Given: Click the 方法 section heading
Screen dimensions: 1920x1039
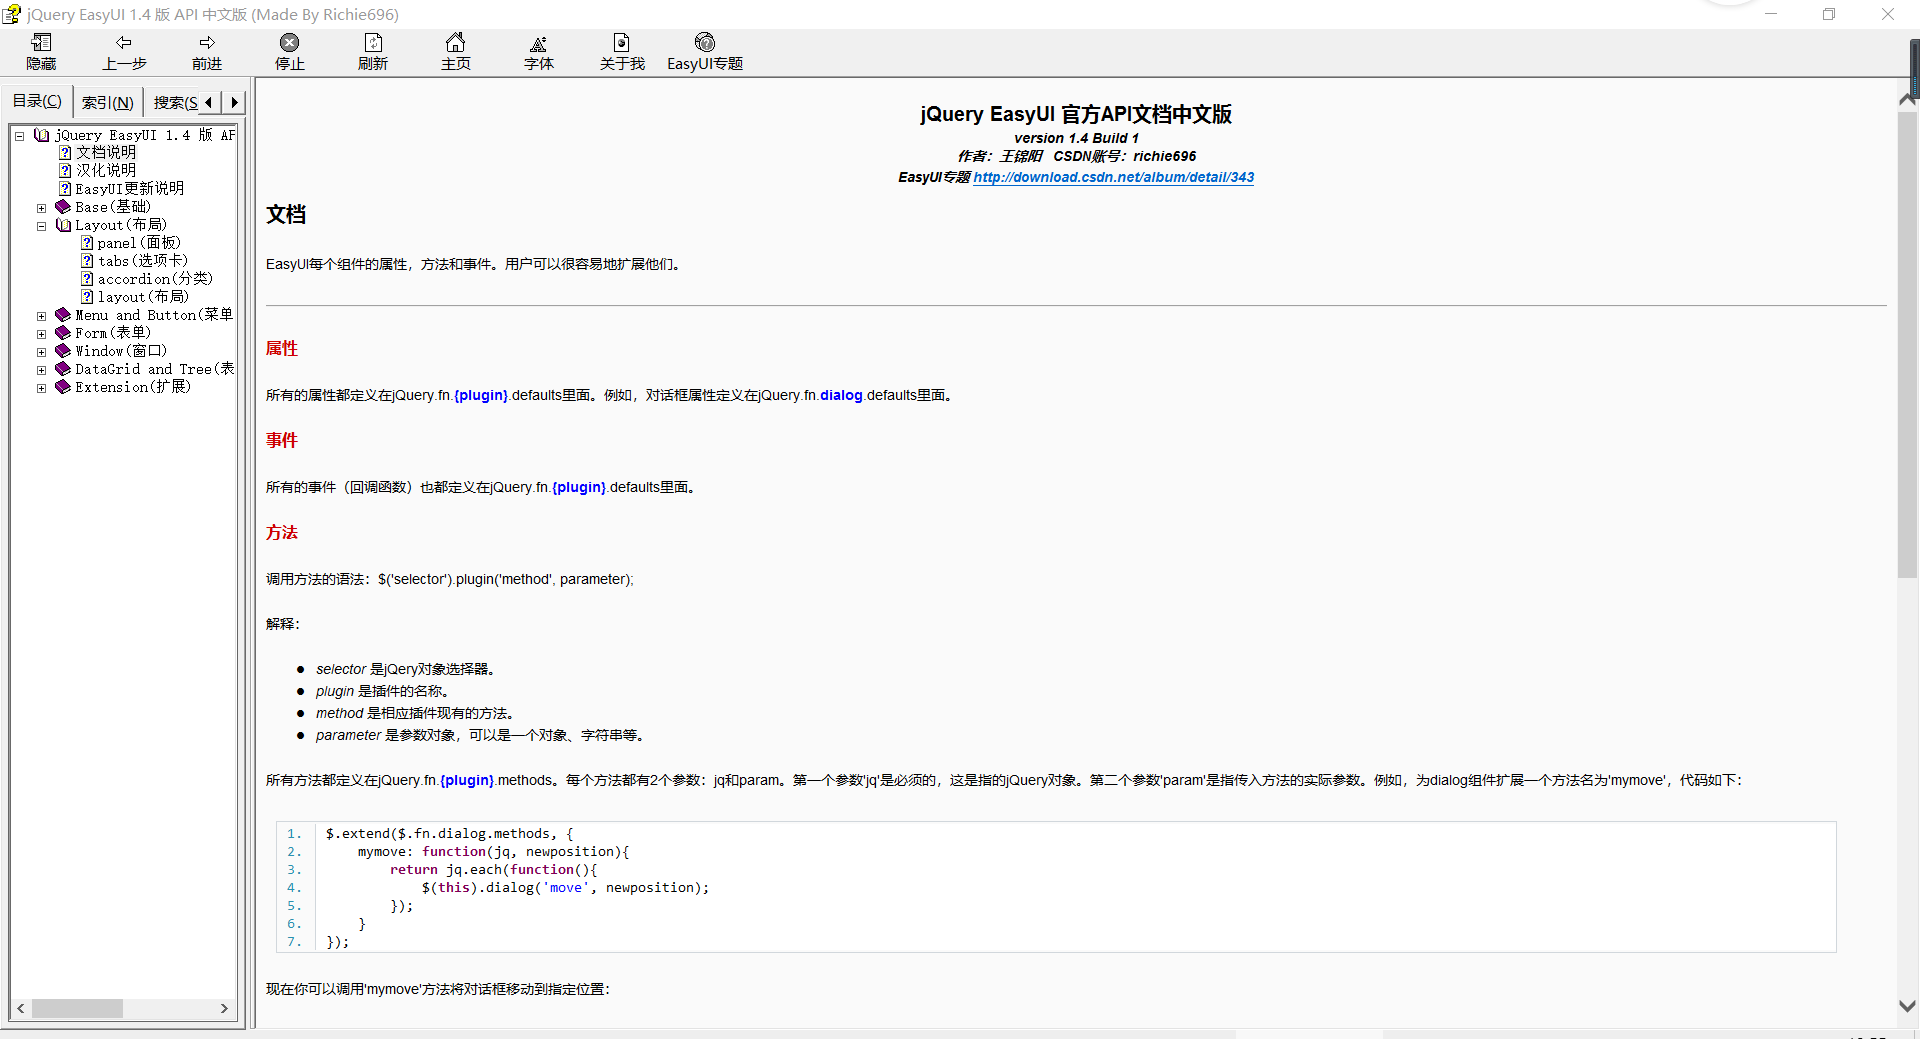Looking at the screenshot, I should (282, 532).
